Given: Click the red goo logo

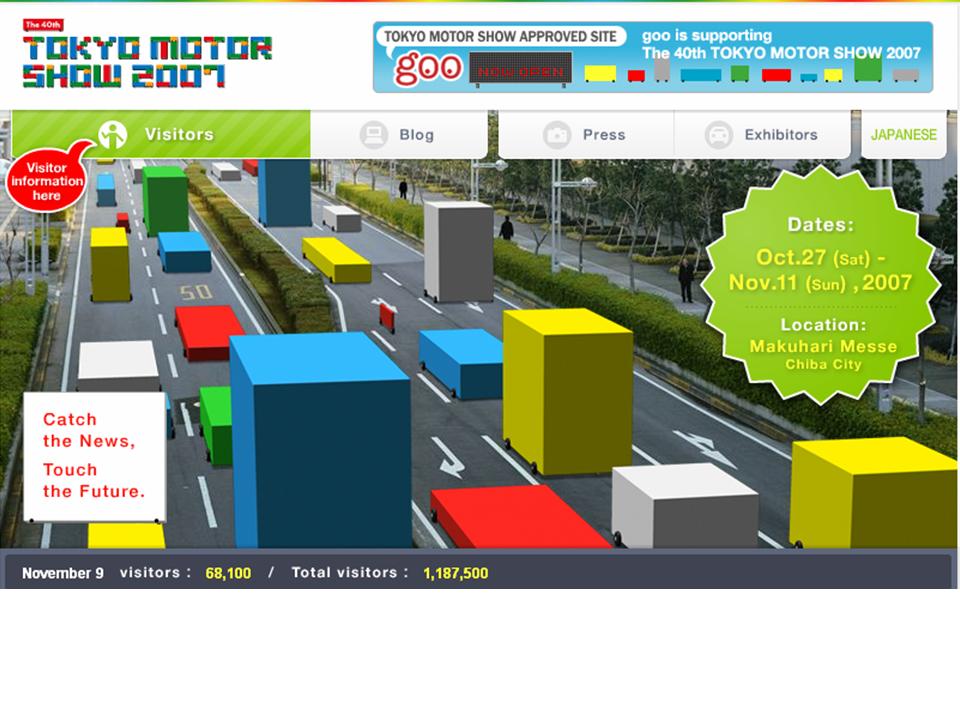Looking at the screenshot, I should pyautogui.click(x=429, y=68).
